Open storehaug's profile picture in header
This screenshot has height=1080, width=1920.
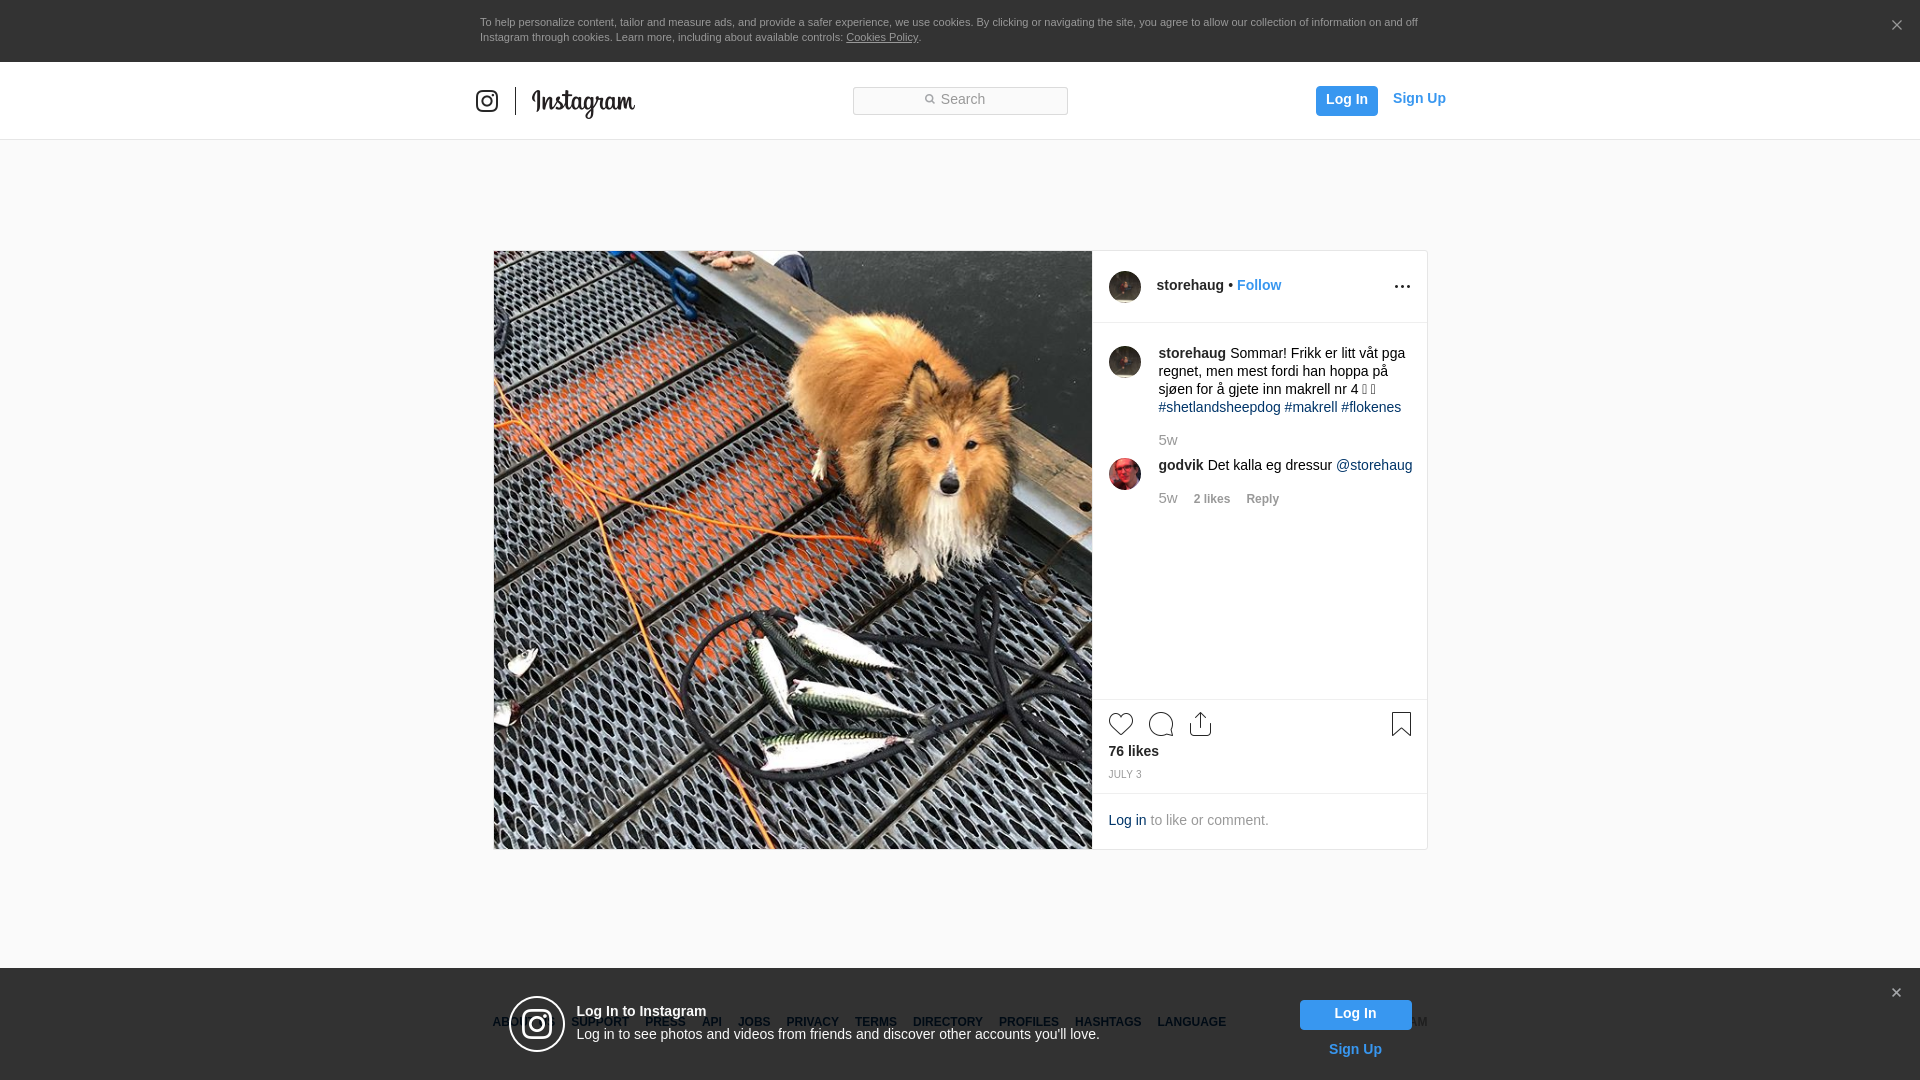pos(1124,287)
